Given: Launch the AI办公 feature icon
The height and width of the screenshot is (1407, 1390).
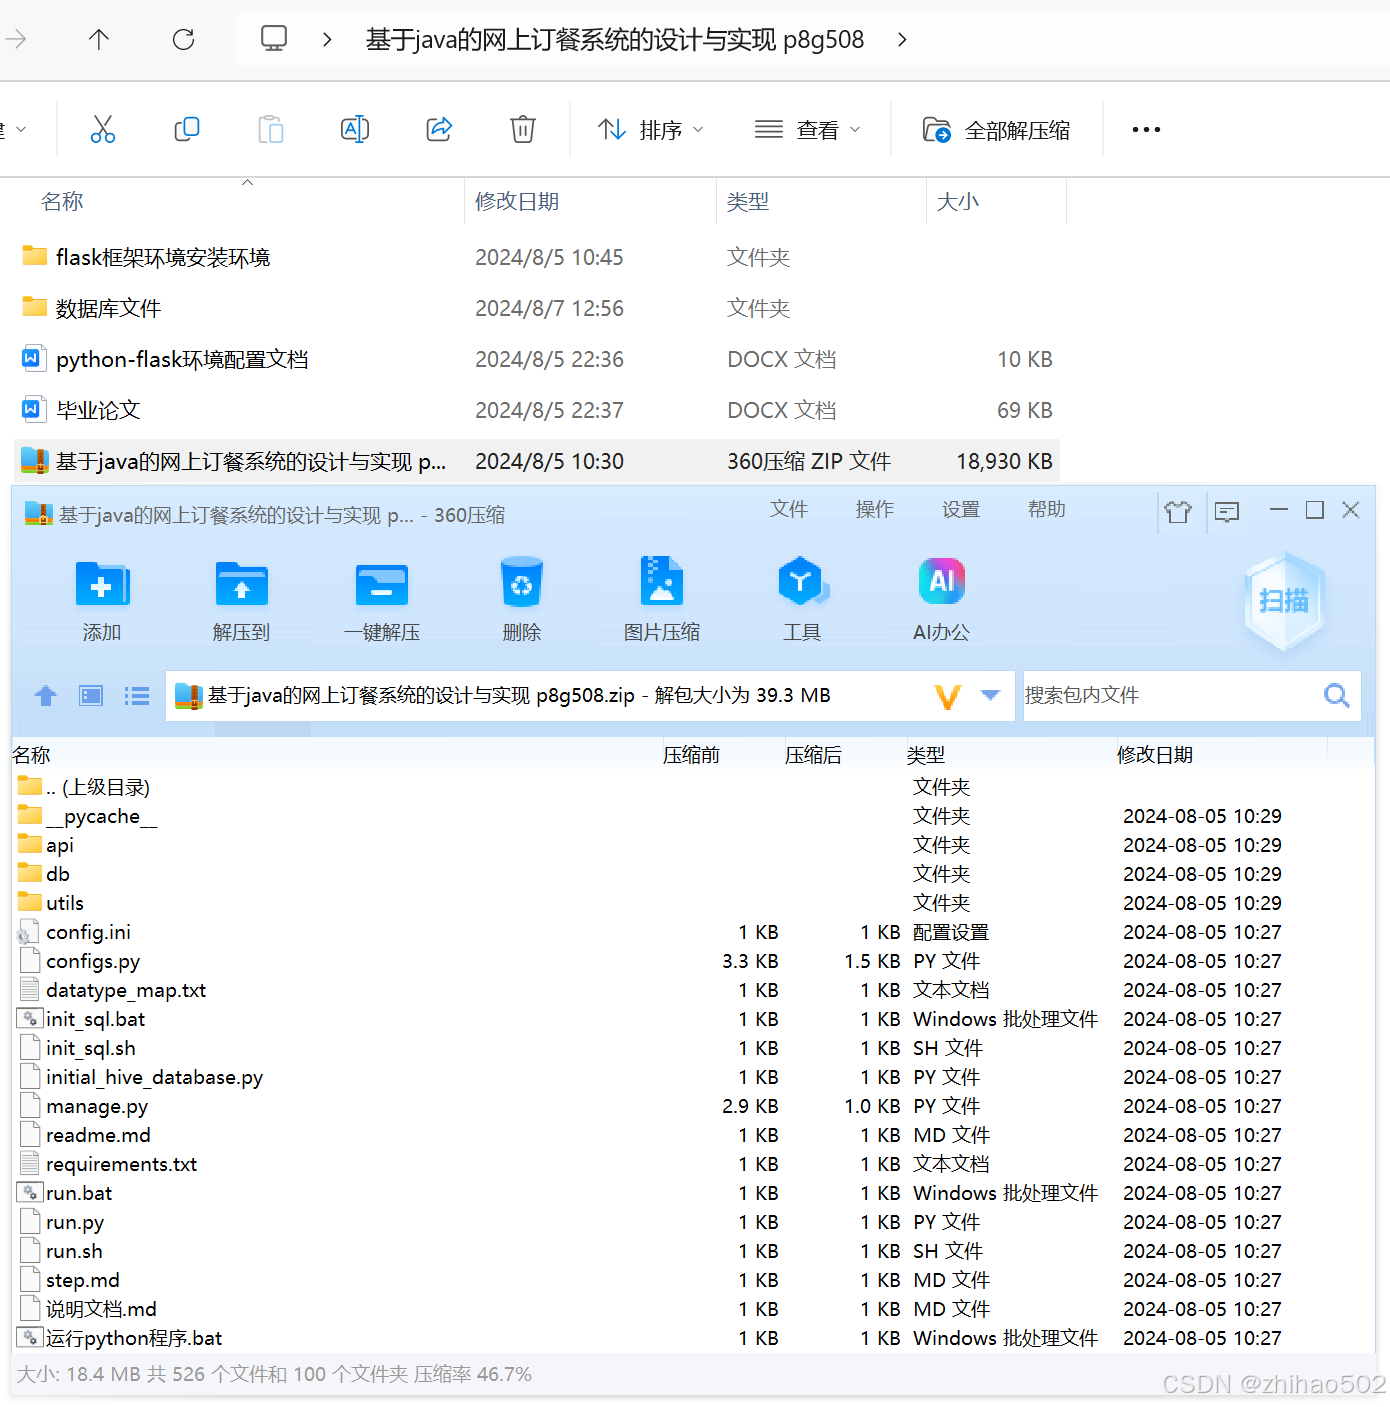Looking at the screenshot, I should (x=940, y=597).
